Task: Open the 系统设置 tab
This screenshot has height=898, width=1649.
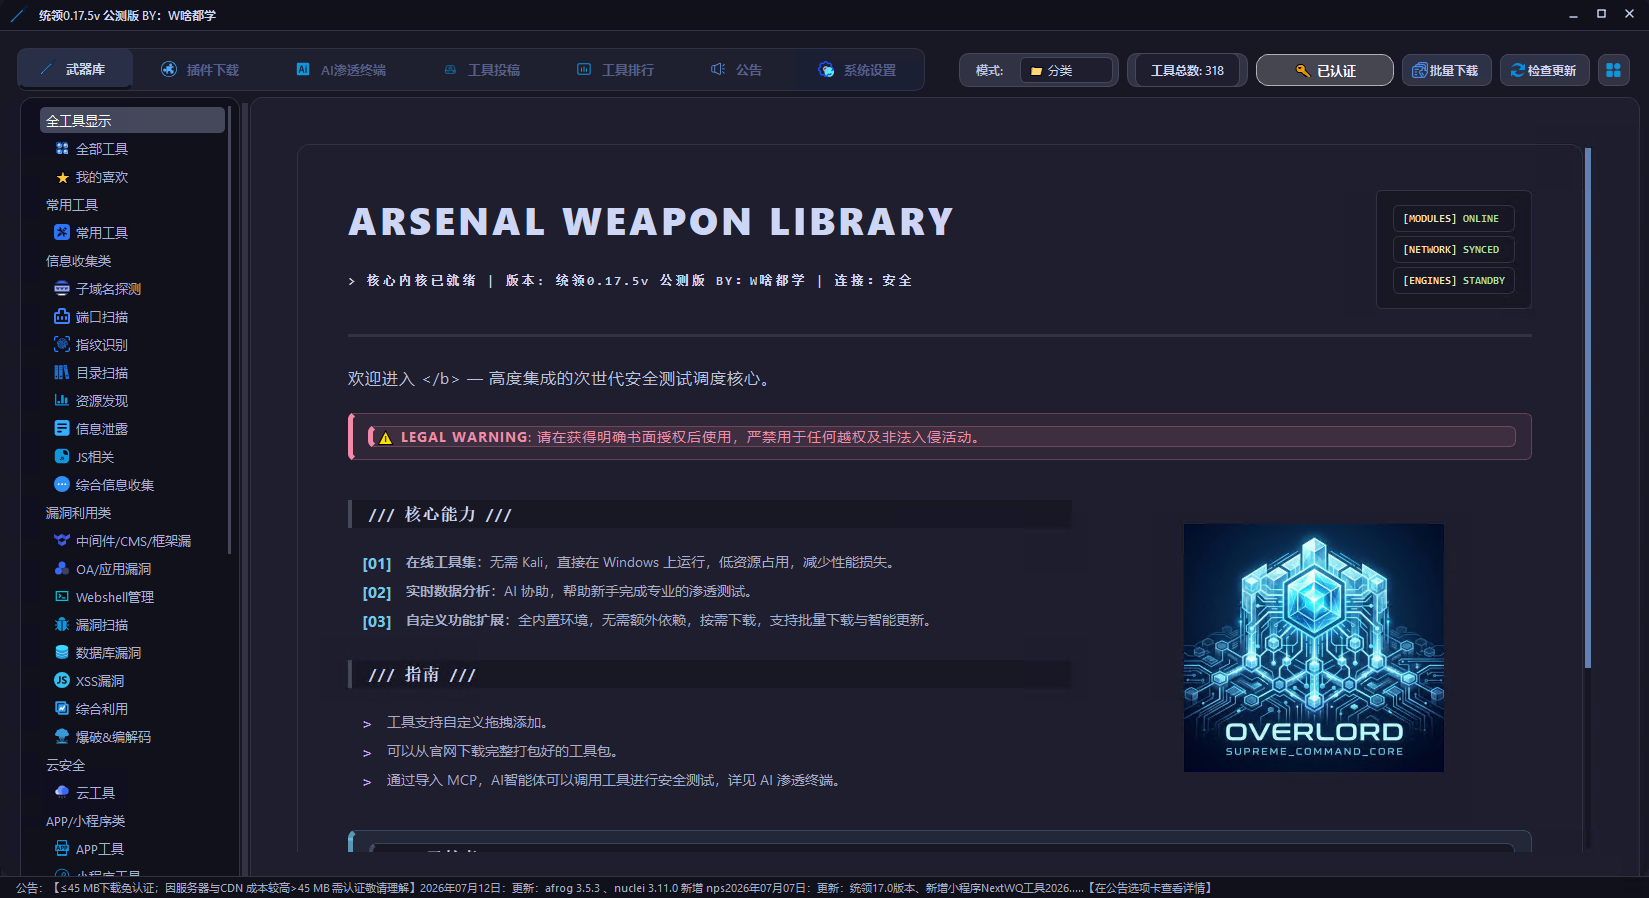Action: [x=857, y=70]
